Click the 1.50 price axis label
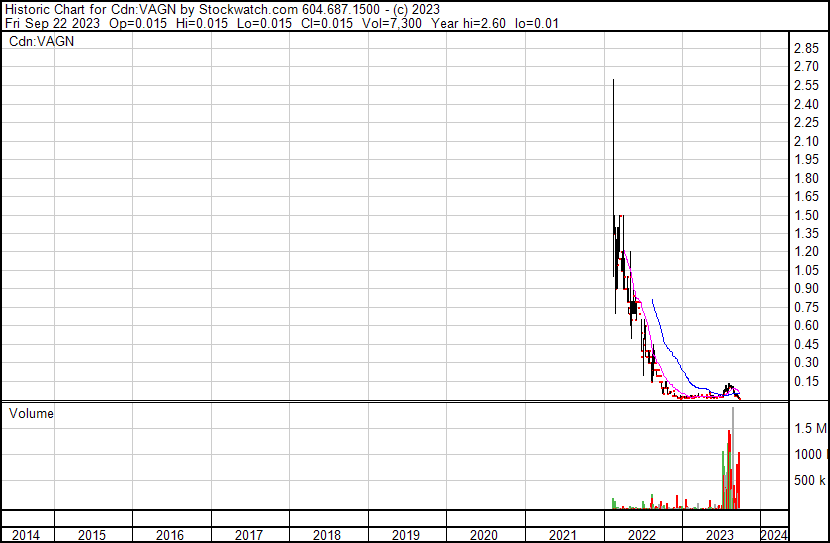 click(806, 215)
